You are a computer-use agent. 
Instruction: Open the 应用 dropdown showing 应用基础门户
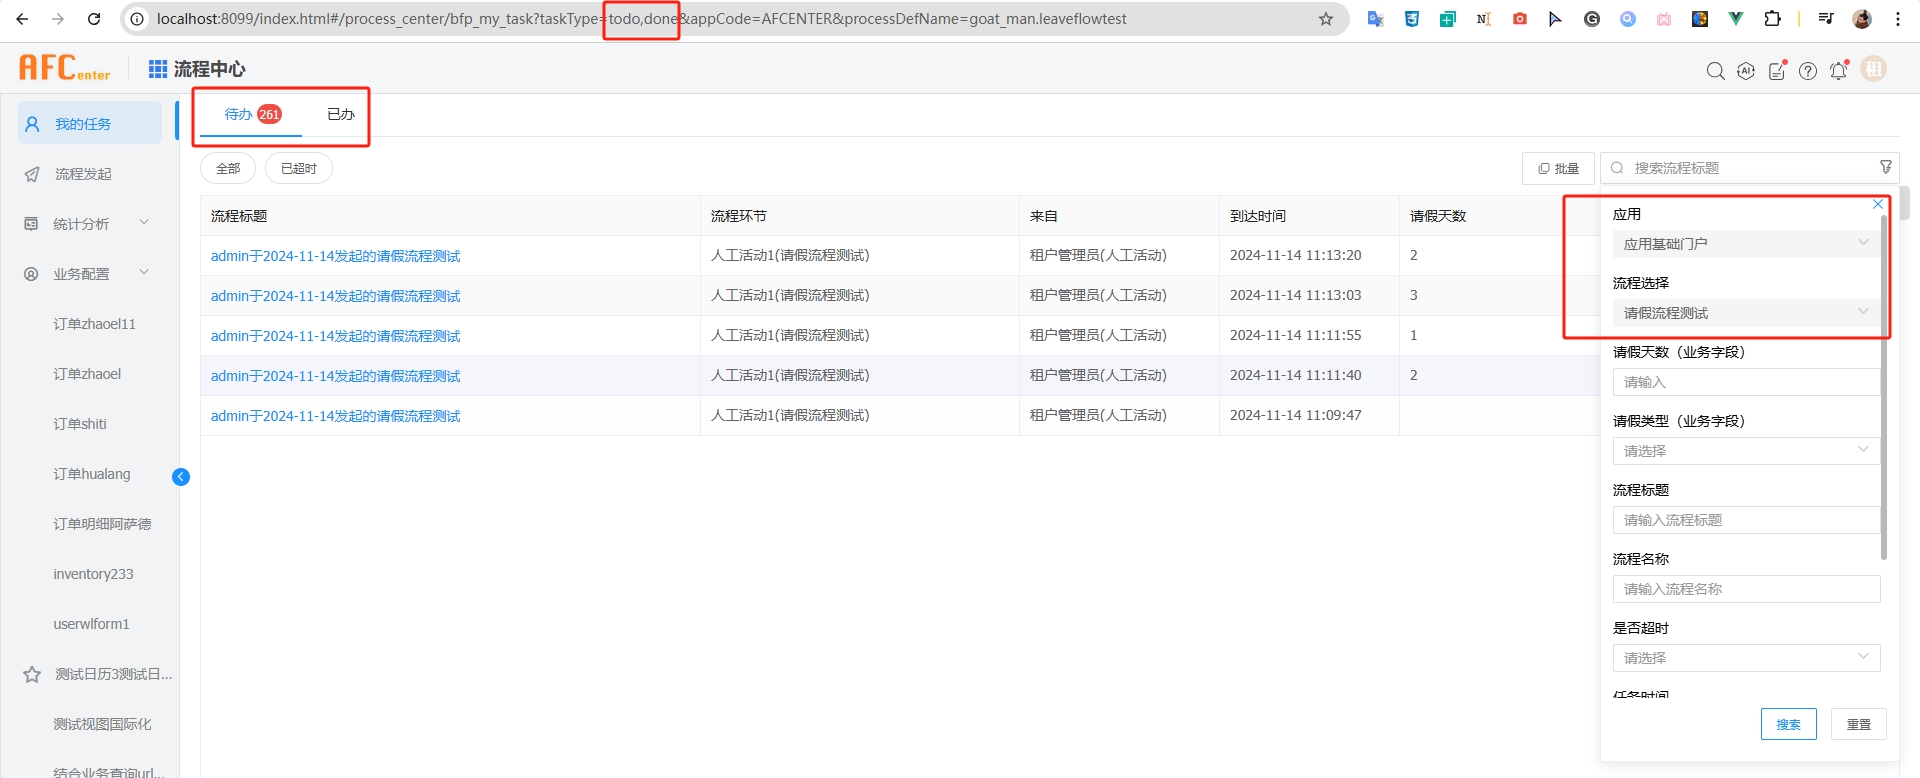[x=1745, y=244]
